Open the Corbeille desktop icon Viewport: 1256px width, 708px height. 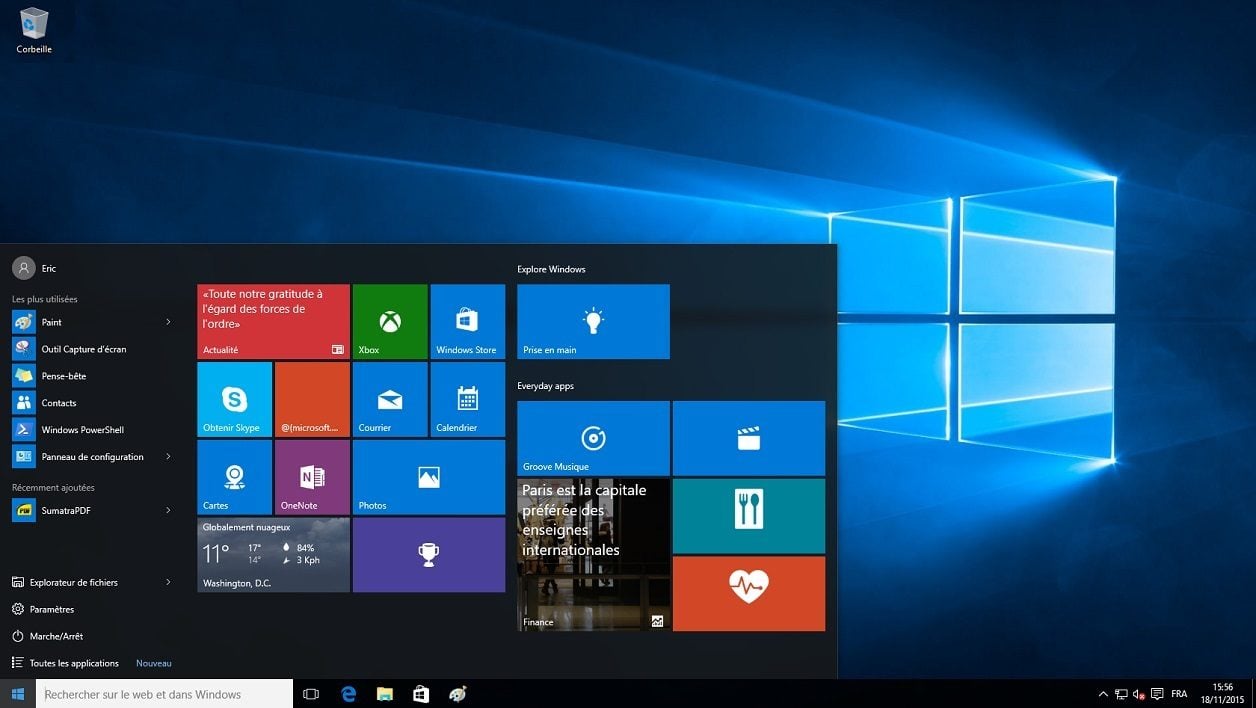[34, 30]
